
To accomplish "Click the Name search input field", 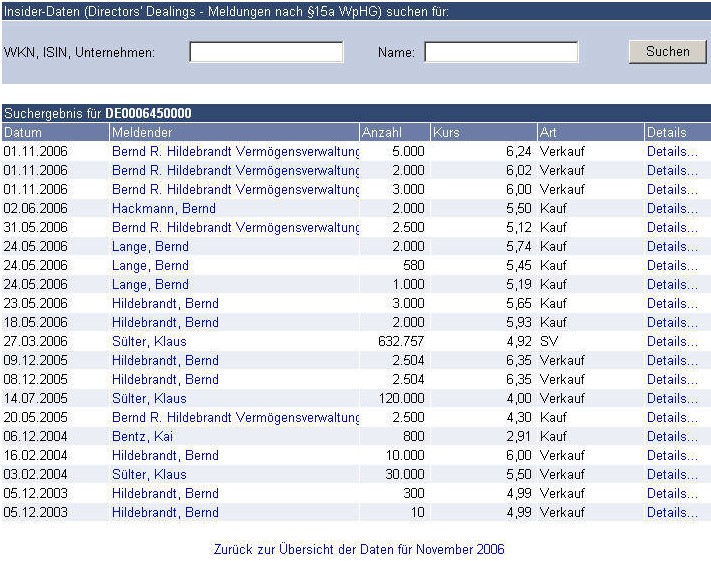I will click(x=501, y=52).
